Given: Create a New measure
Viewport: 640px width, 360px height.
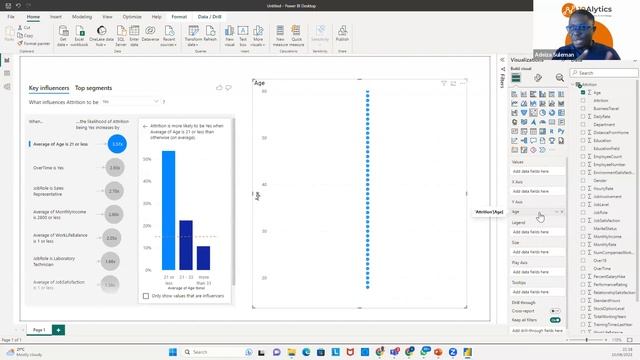Looking at the screenshot, I should point(280,36).
